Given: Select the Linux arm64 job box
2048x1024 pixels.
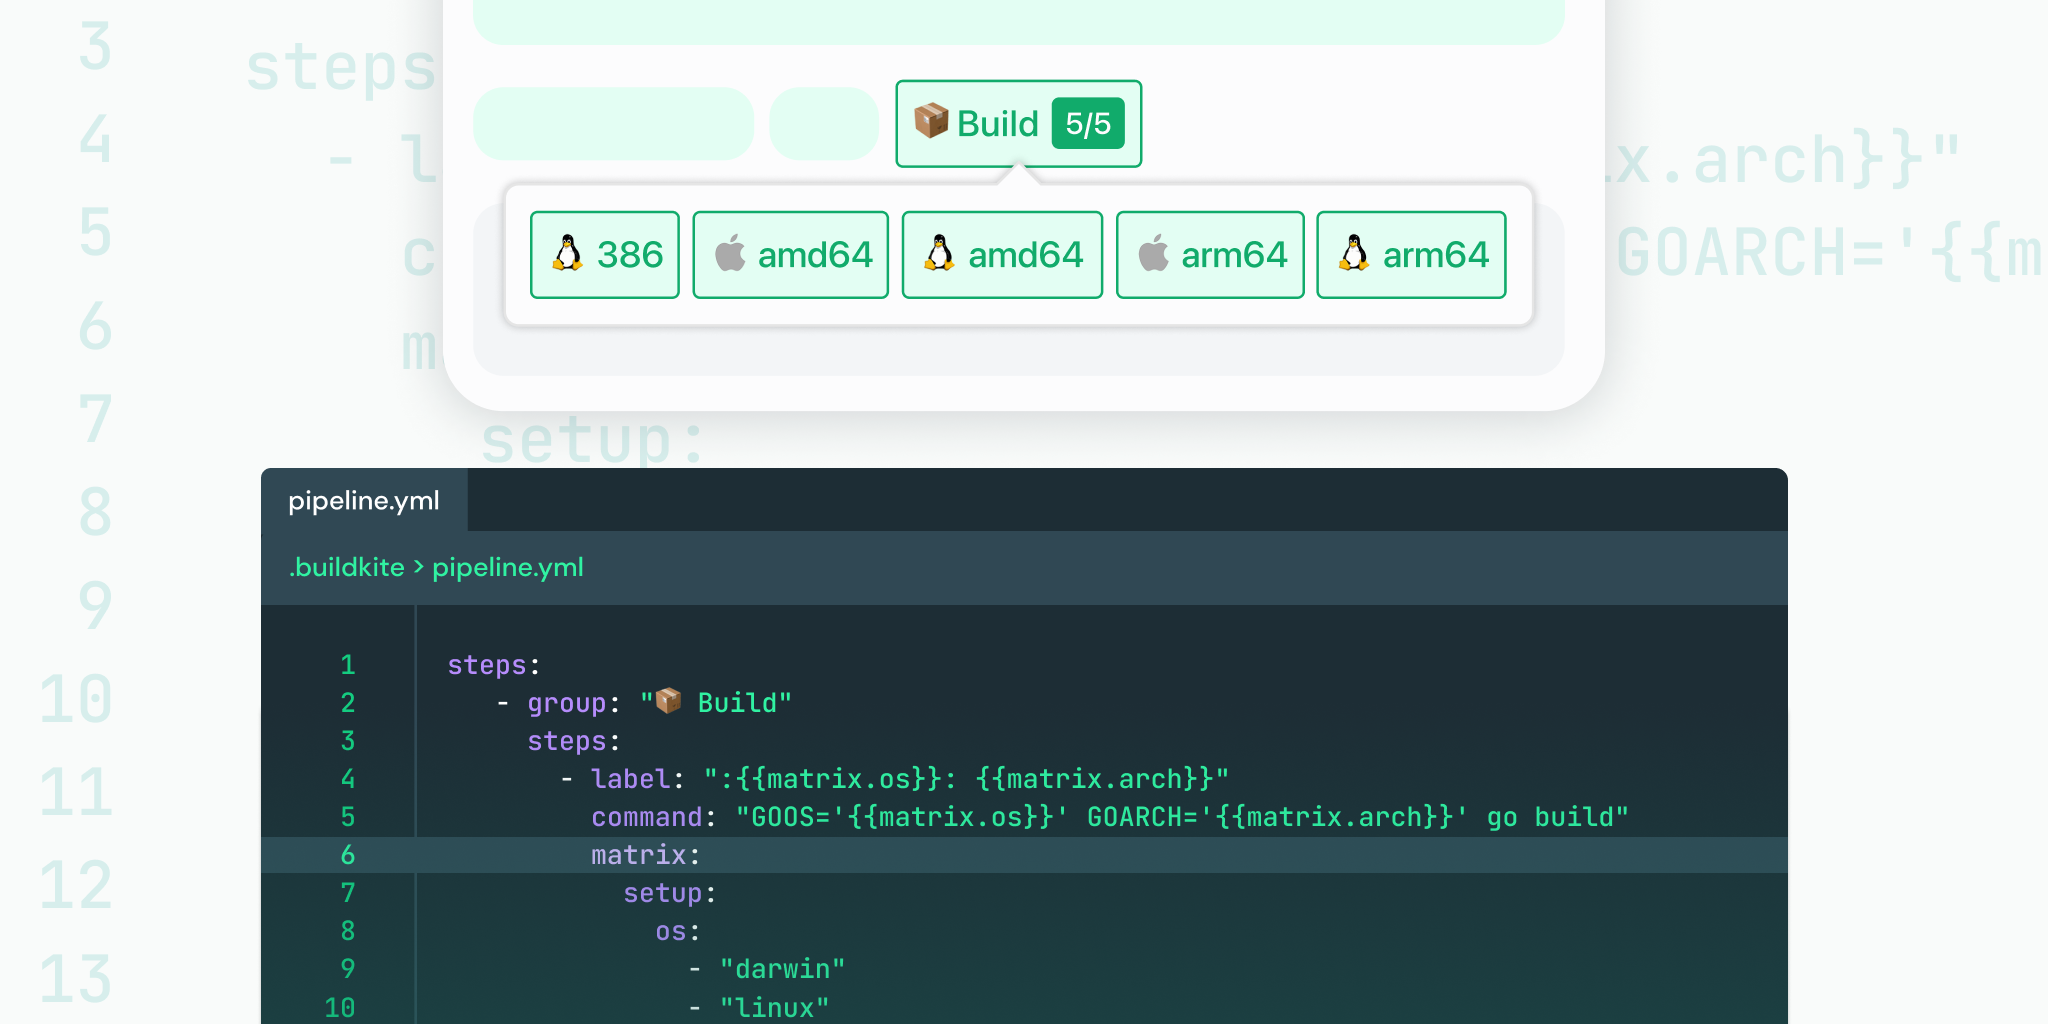Looking at the screenshot, I should point(1411,255).
